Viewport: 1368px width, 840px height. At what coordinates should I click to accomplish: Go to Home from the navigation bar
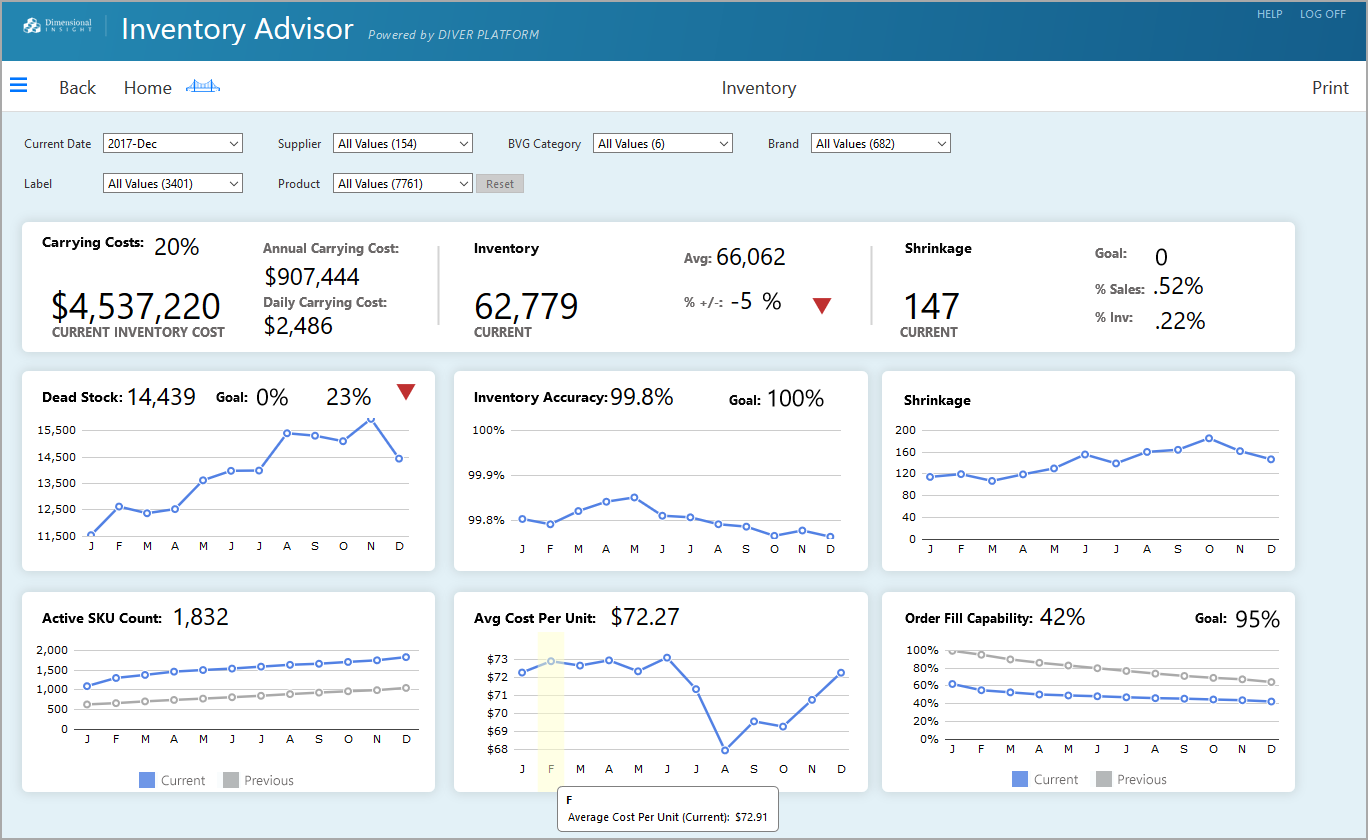(147, 88)
